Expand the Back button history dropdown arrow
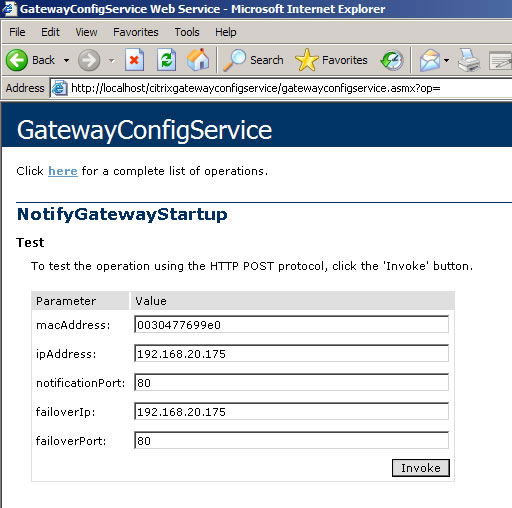512x508 pixels. pos(66,61)
